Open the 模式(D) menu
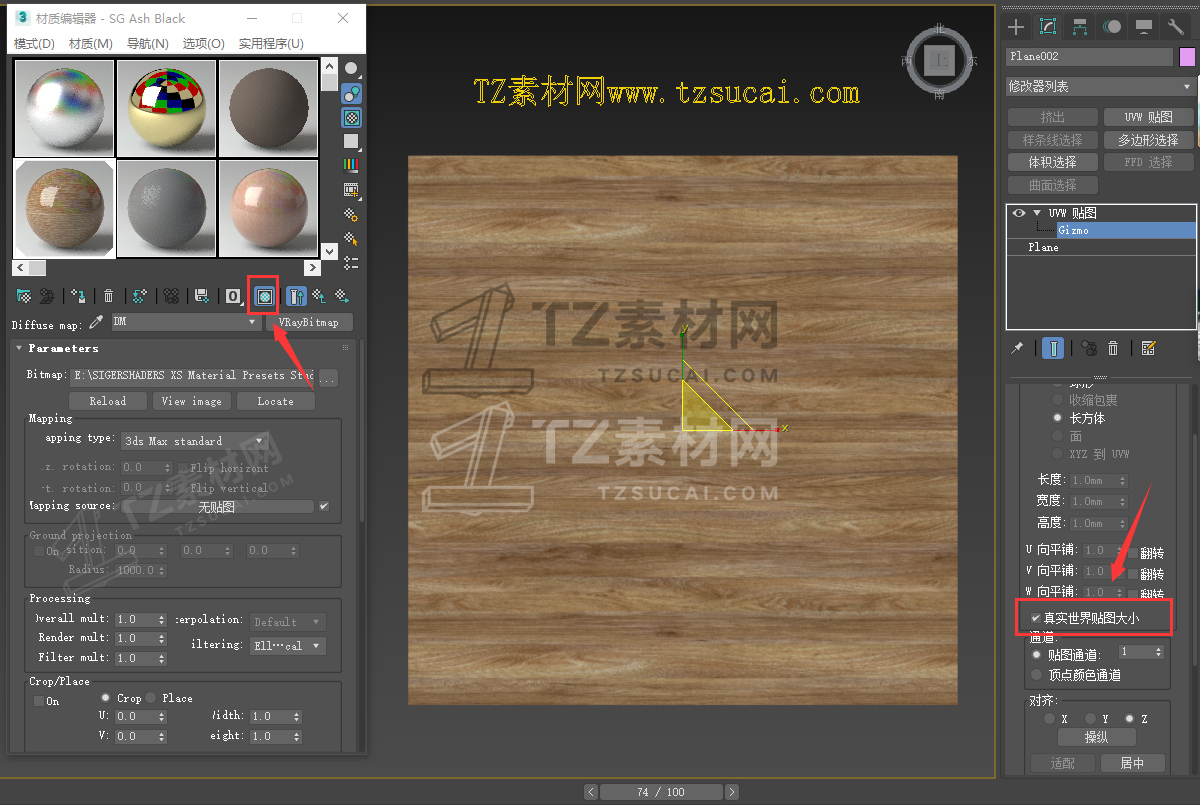 tap(35, 44)
